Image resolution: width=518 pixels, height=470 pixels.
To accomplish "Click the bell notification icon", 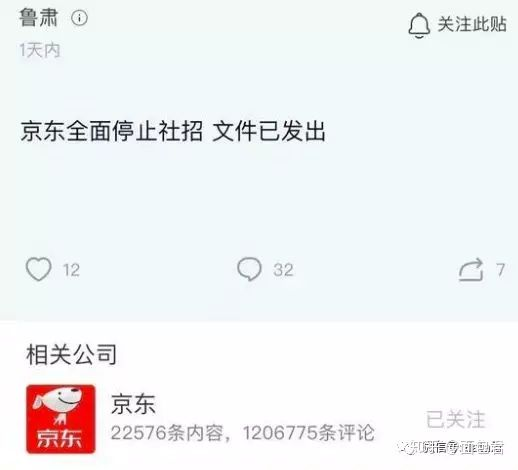I will point(419,25).
